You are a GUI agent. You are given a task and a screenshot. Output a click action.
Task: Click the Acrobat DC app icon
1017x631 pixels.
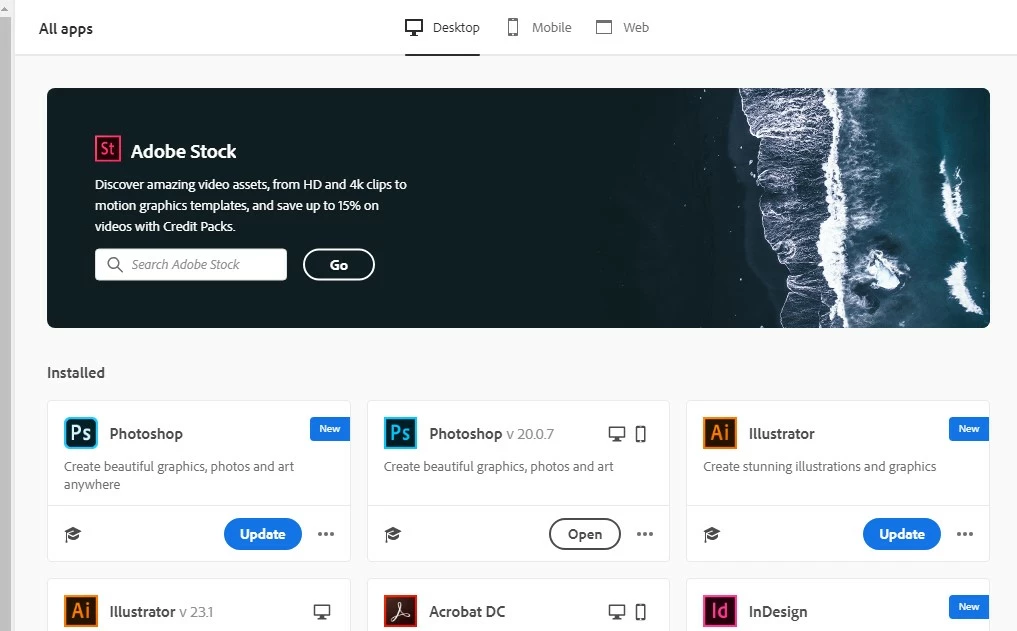point(400,611)
